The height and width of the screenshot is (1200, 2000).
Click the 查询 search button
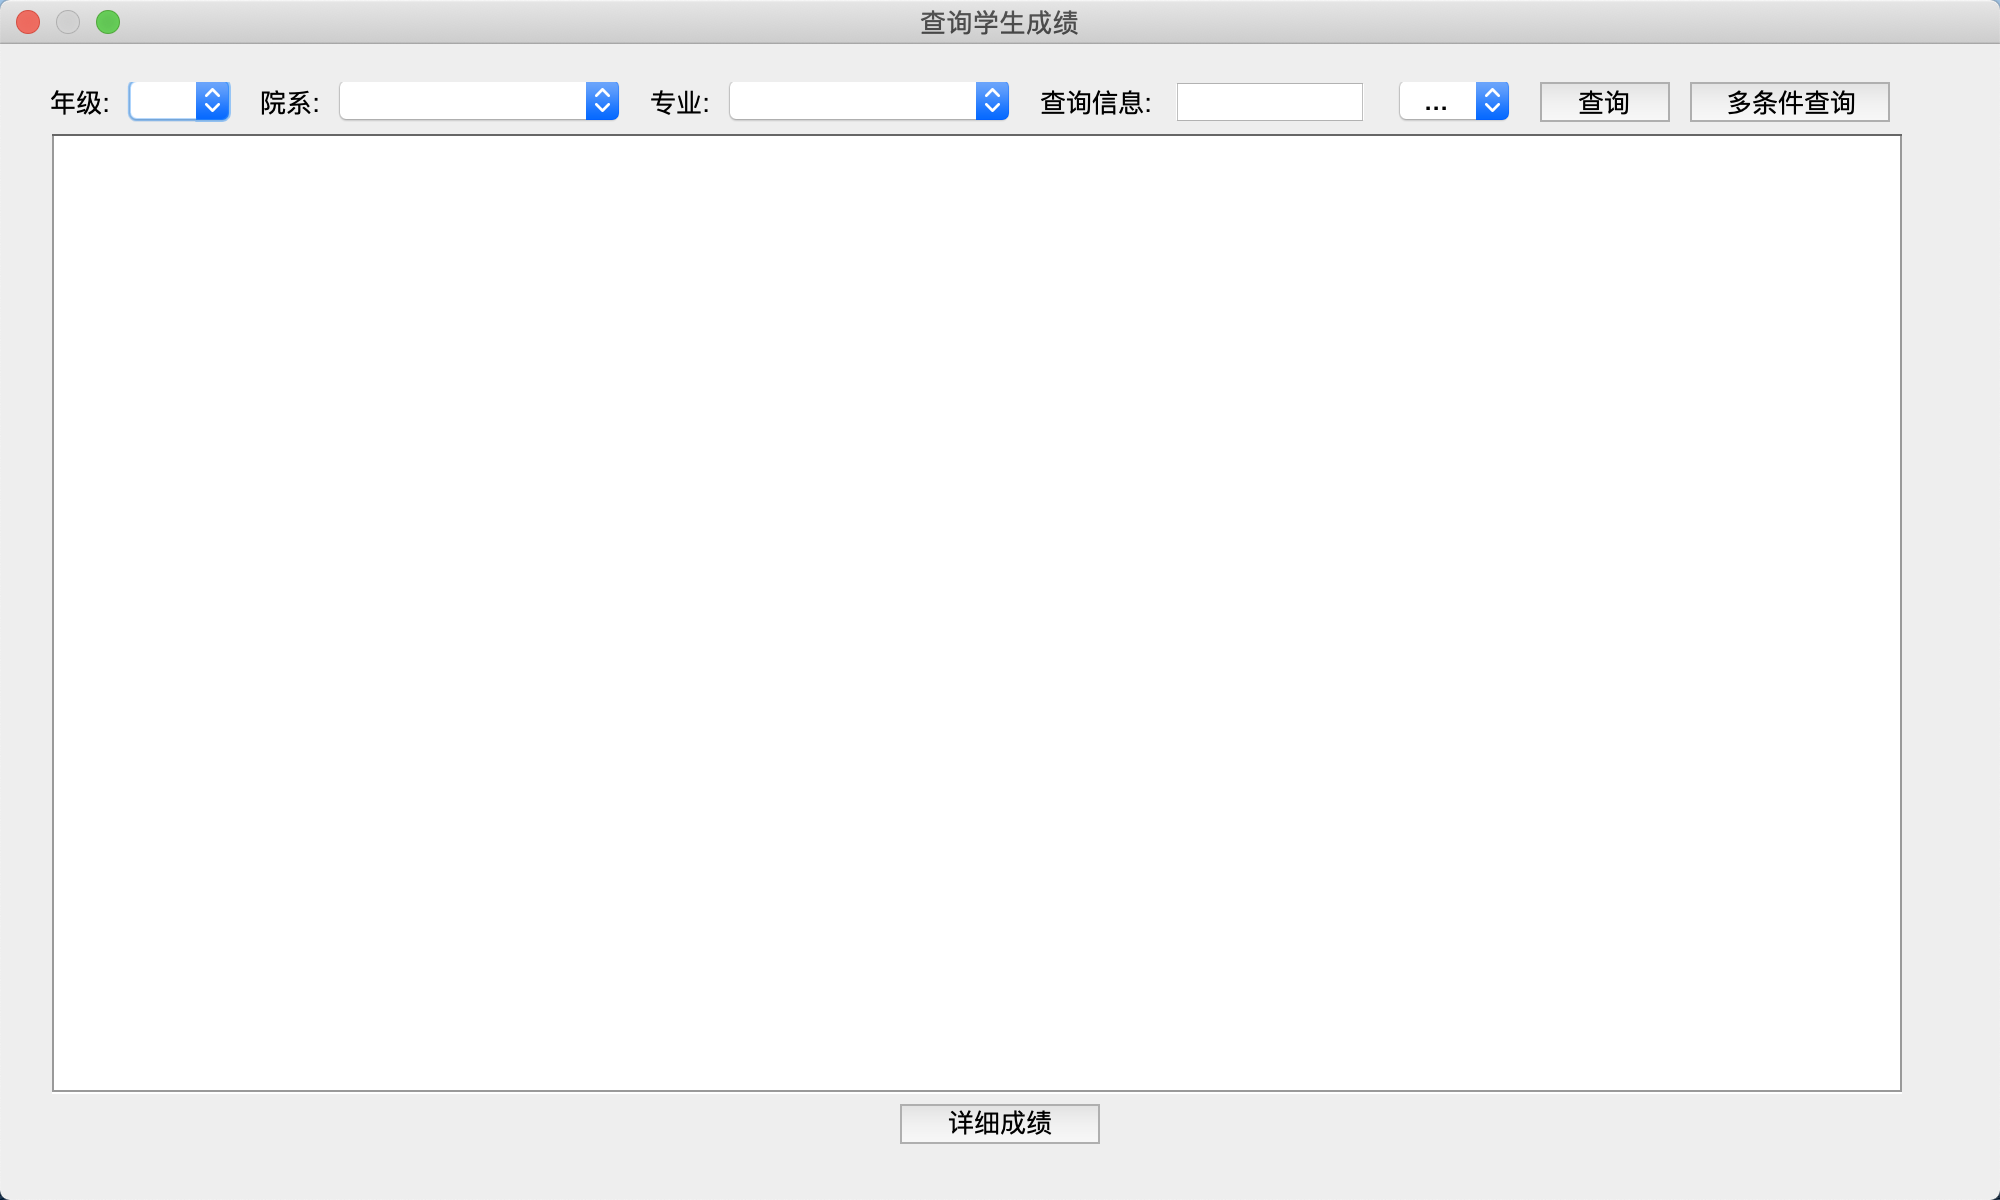pyautogui.click(x=1603, y=101)
